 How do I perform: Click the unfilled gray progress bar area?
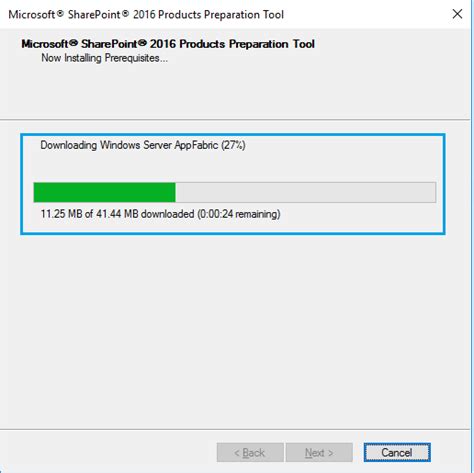[x=305, y=192]
